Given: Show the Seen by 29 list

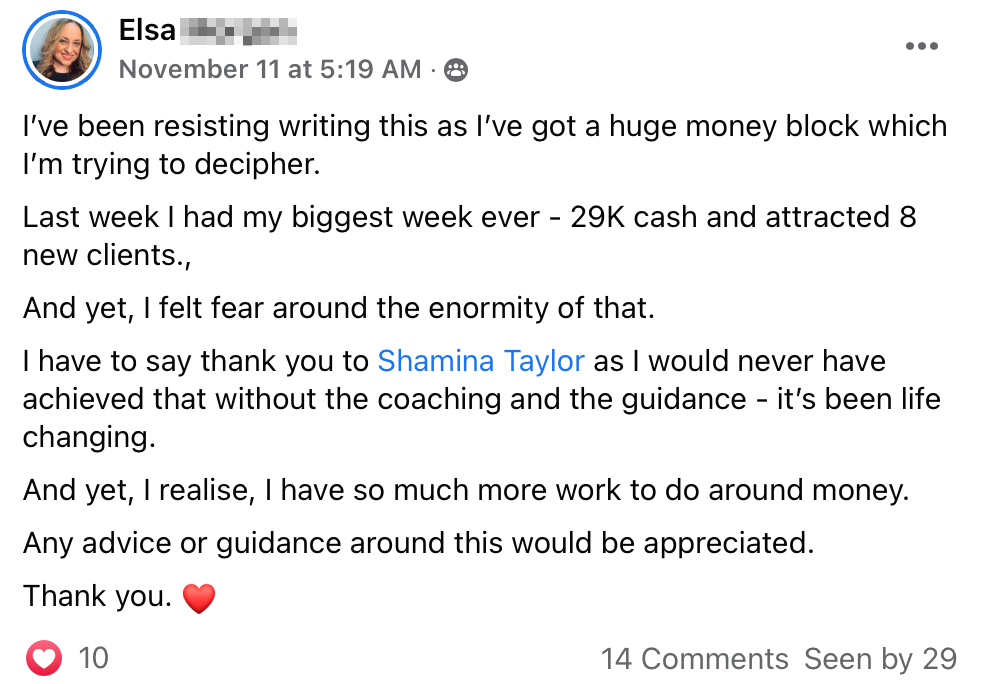Looking at the screenshot, I should pyautogui.click(x=880, y=659).
